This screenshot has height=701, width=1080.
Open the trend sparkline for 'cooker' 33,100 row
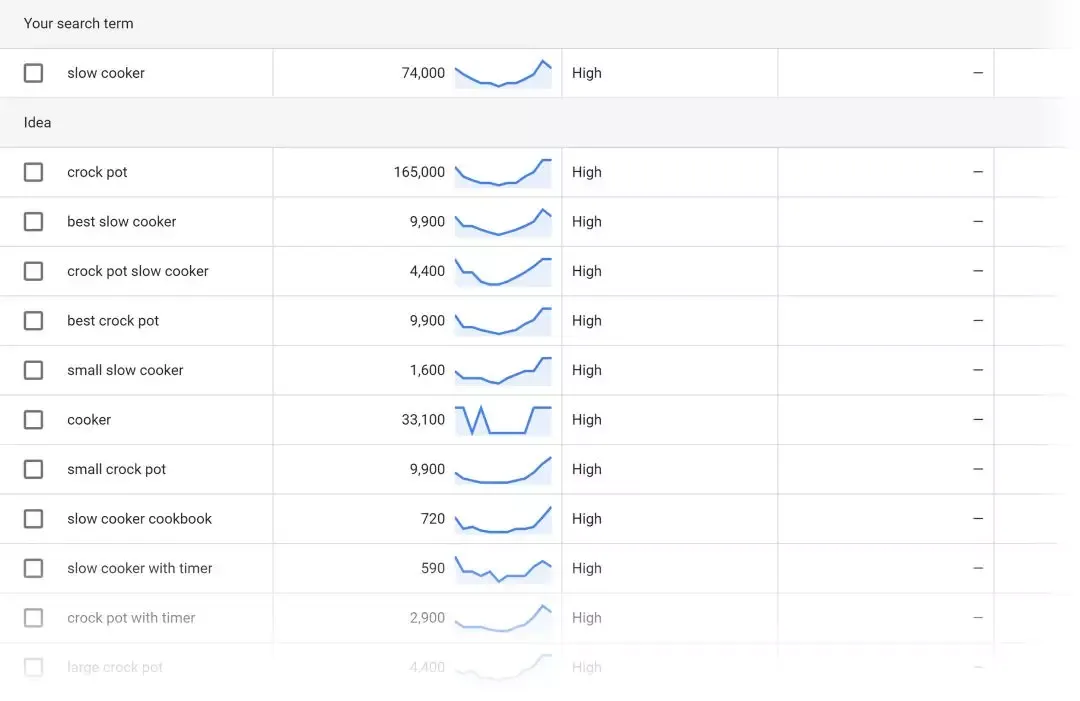[503, 420]
